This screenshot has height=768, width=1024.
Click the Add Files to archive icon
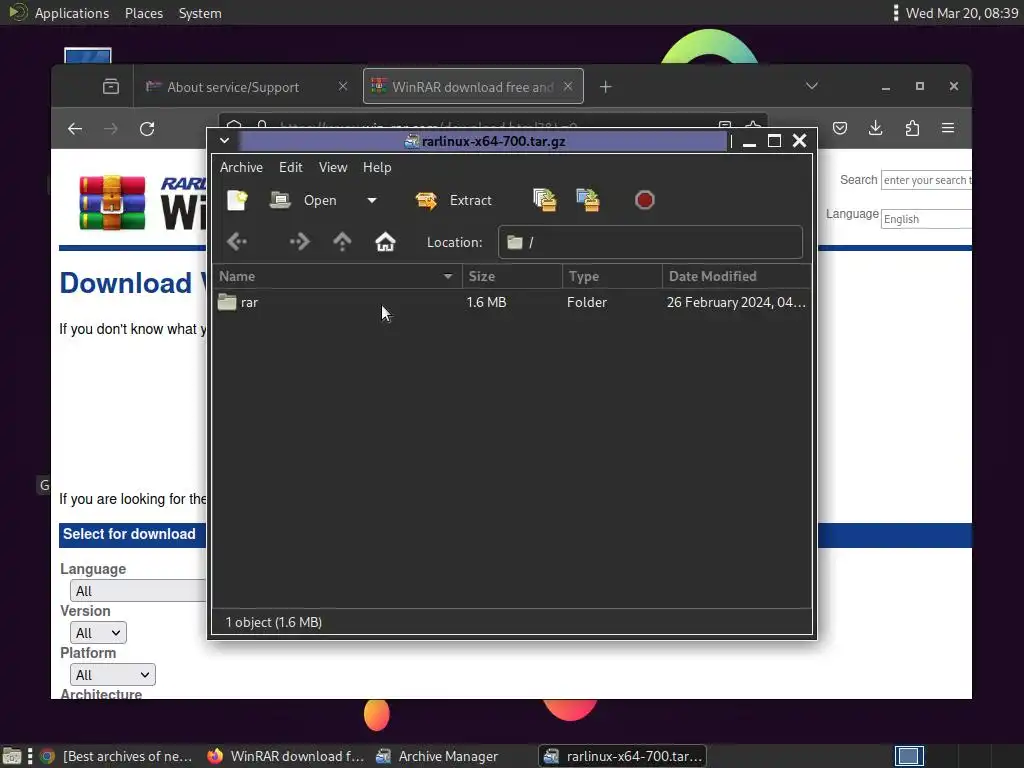[x=545, y=200]
